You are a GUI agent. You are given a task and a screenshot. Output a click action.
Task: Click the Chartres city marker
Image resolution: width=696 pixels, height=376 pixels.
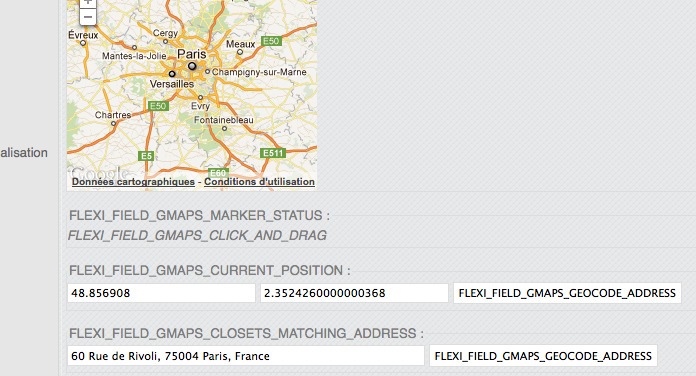point(114,124)
